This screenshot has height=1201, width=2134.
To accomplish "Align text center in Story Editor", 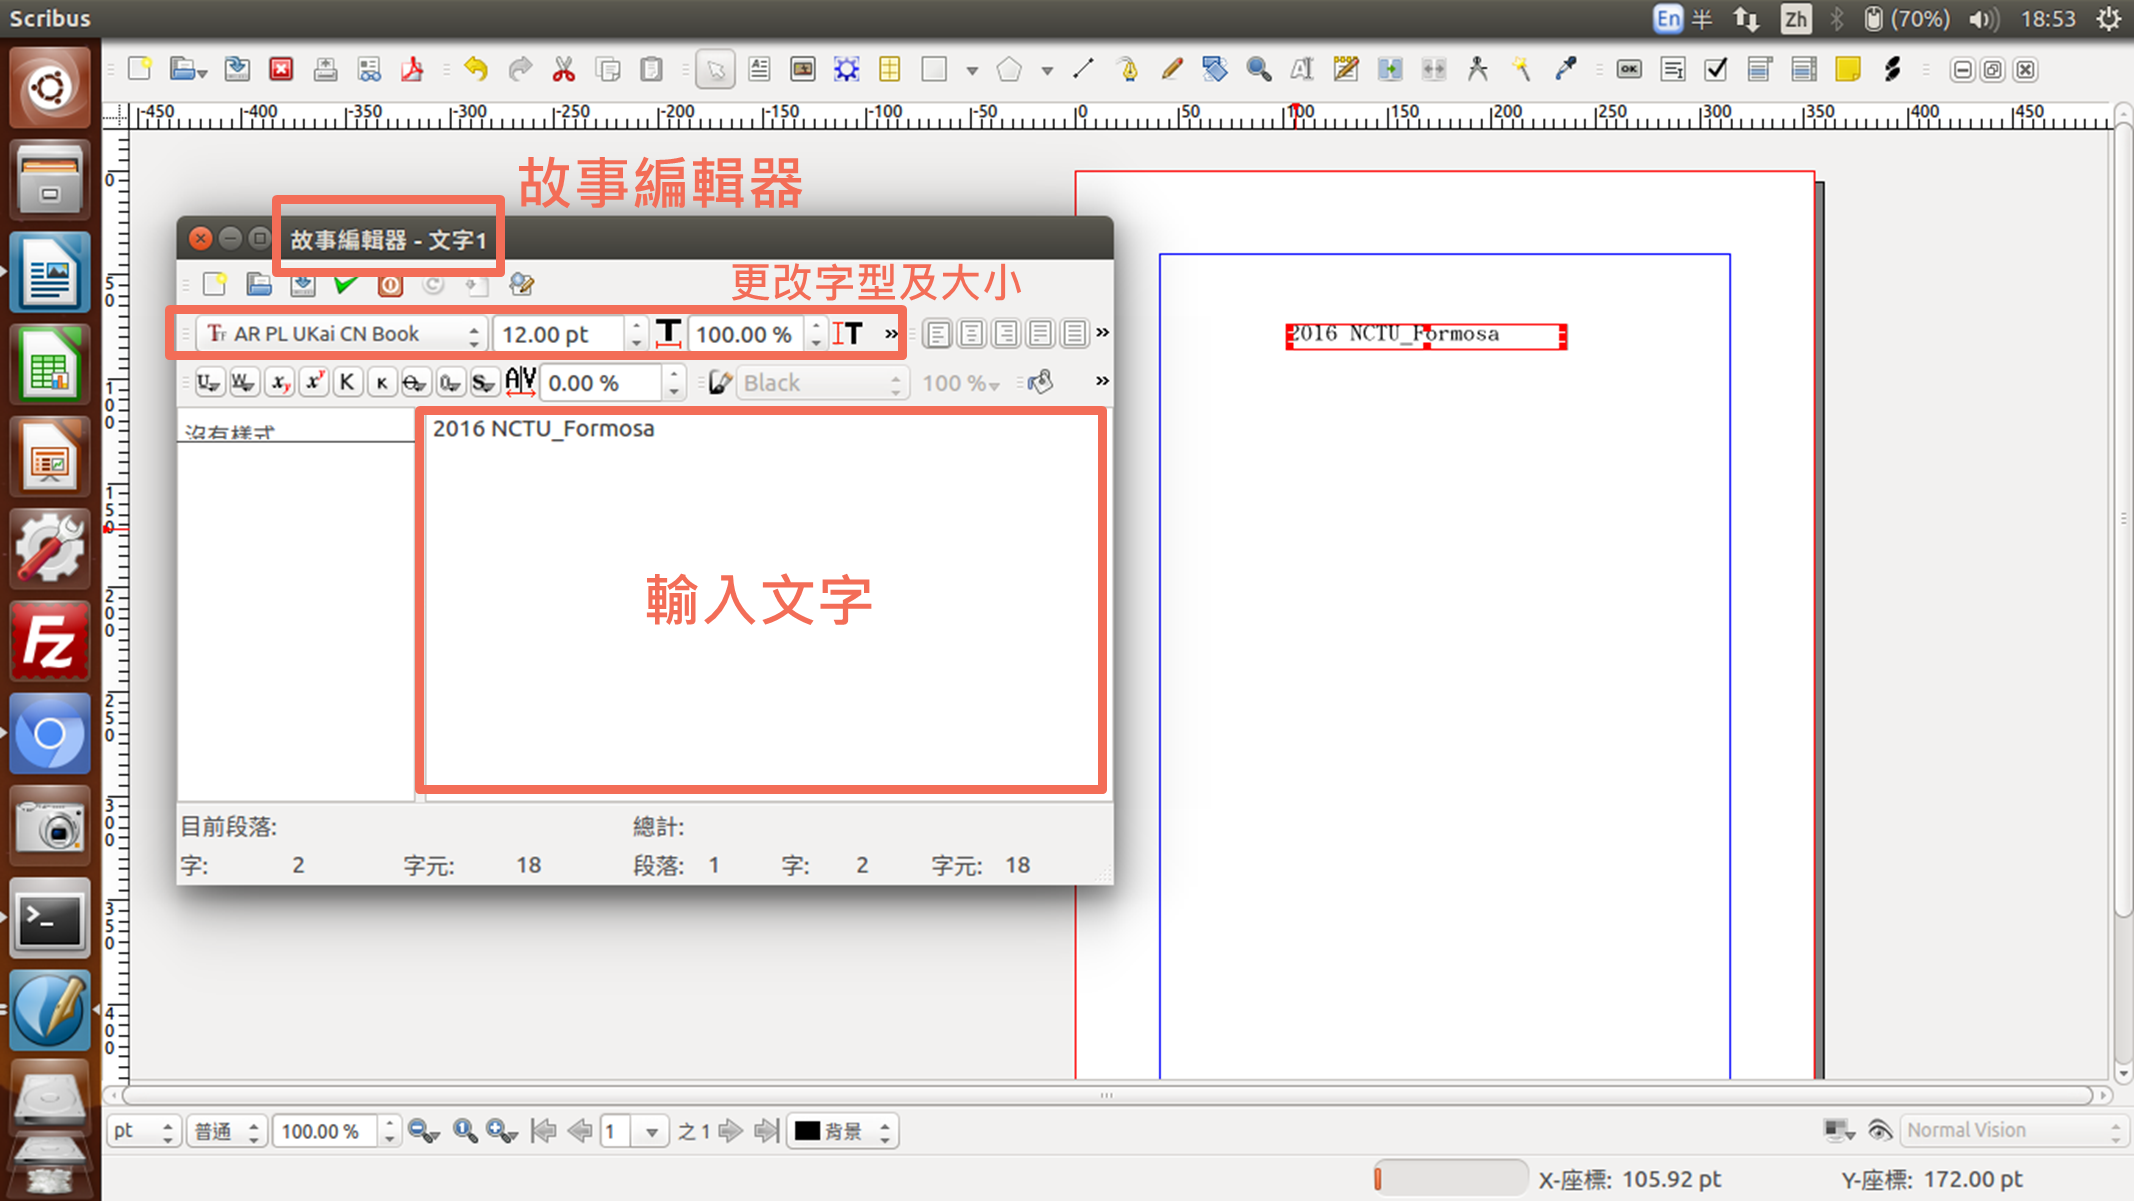I will 972,333.
